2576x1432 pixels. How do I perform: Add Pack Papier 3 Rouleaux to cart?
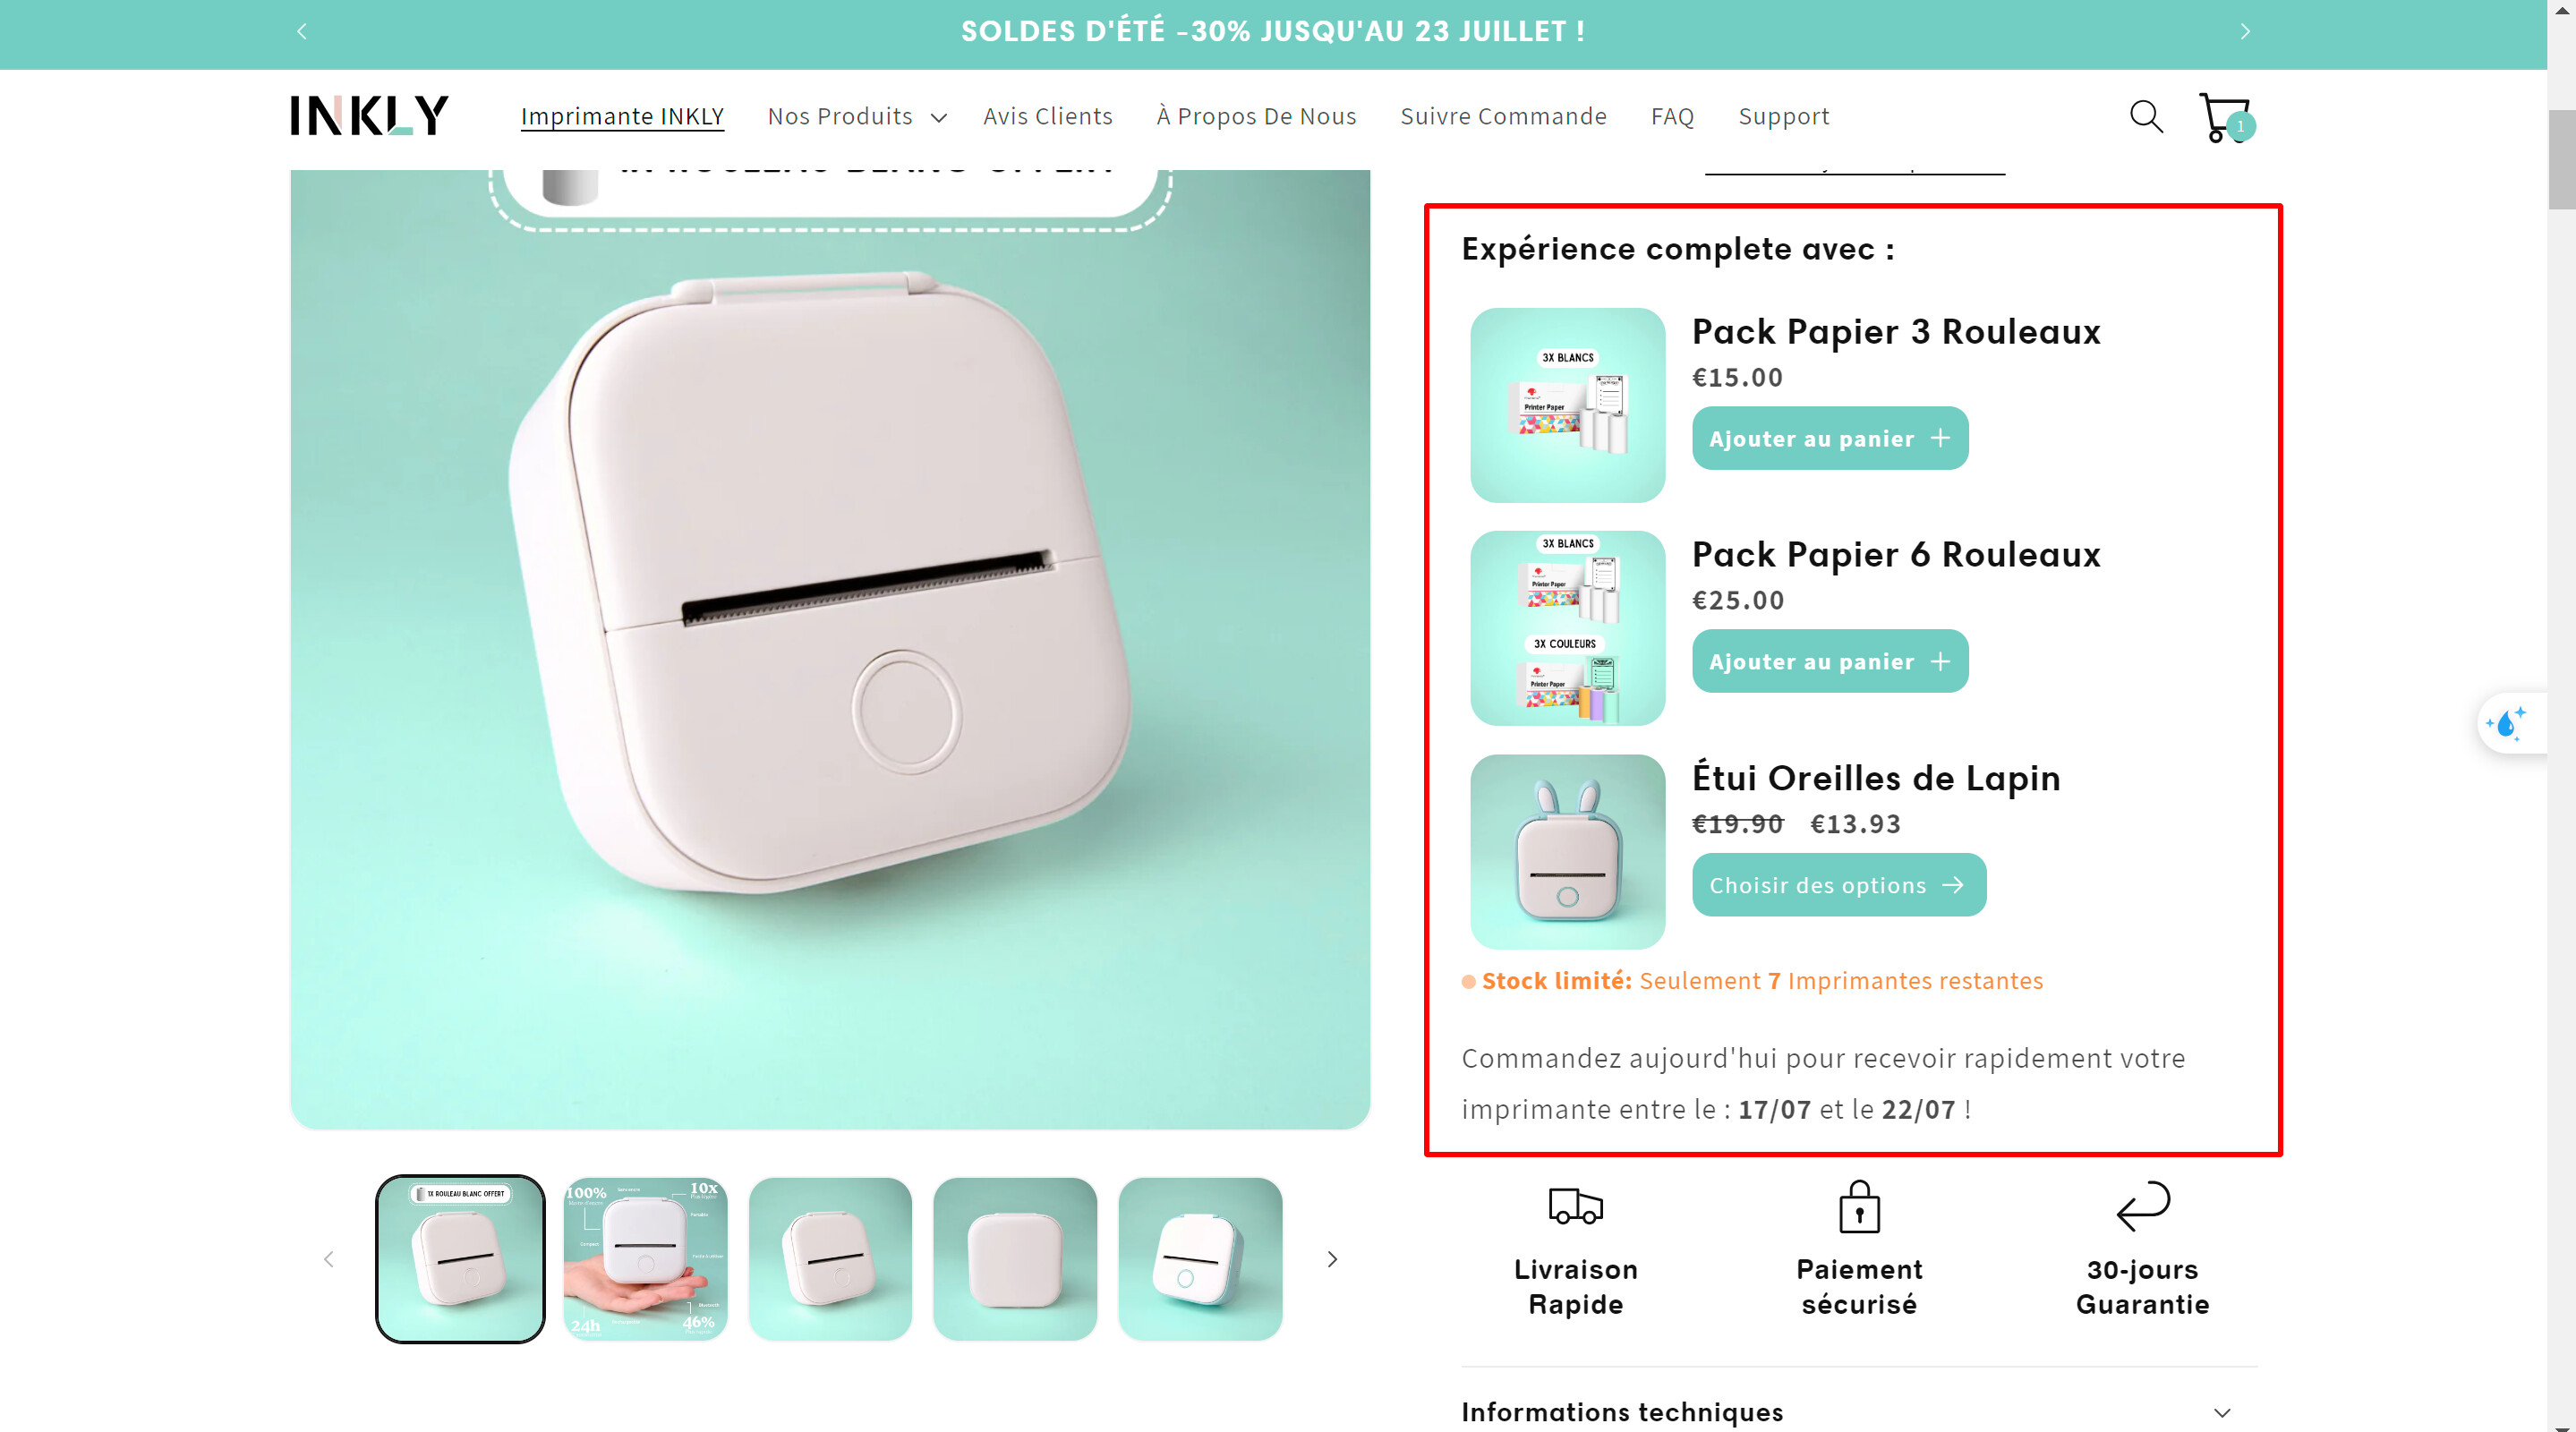coord(1829,438)
